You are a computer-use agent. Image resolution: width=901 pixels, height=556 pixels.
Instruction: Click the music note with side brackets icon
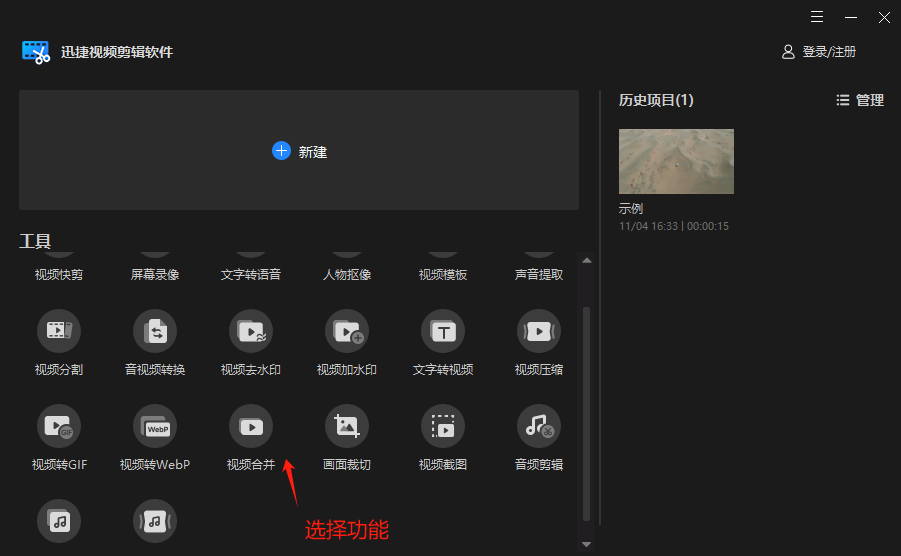(155, 522)
